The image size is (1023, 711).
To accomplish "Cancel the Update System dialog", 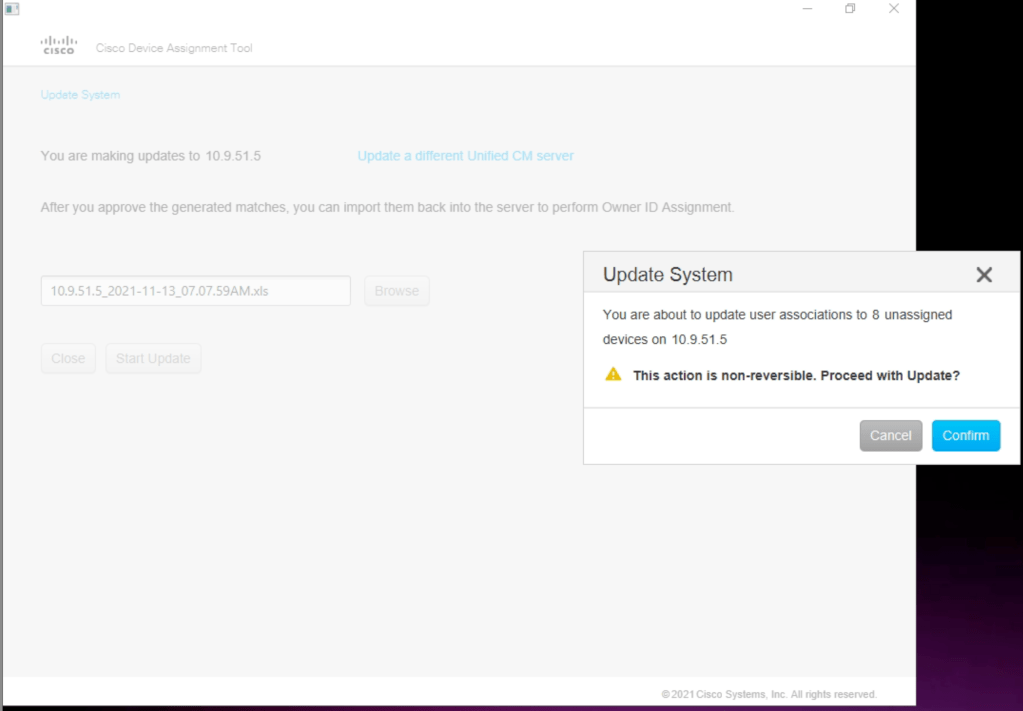I will tap(890, 436).
